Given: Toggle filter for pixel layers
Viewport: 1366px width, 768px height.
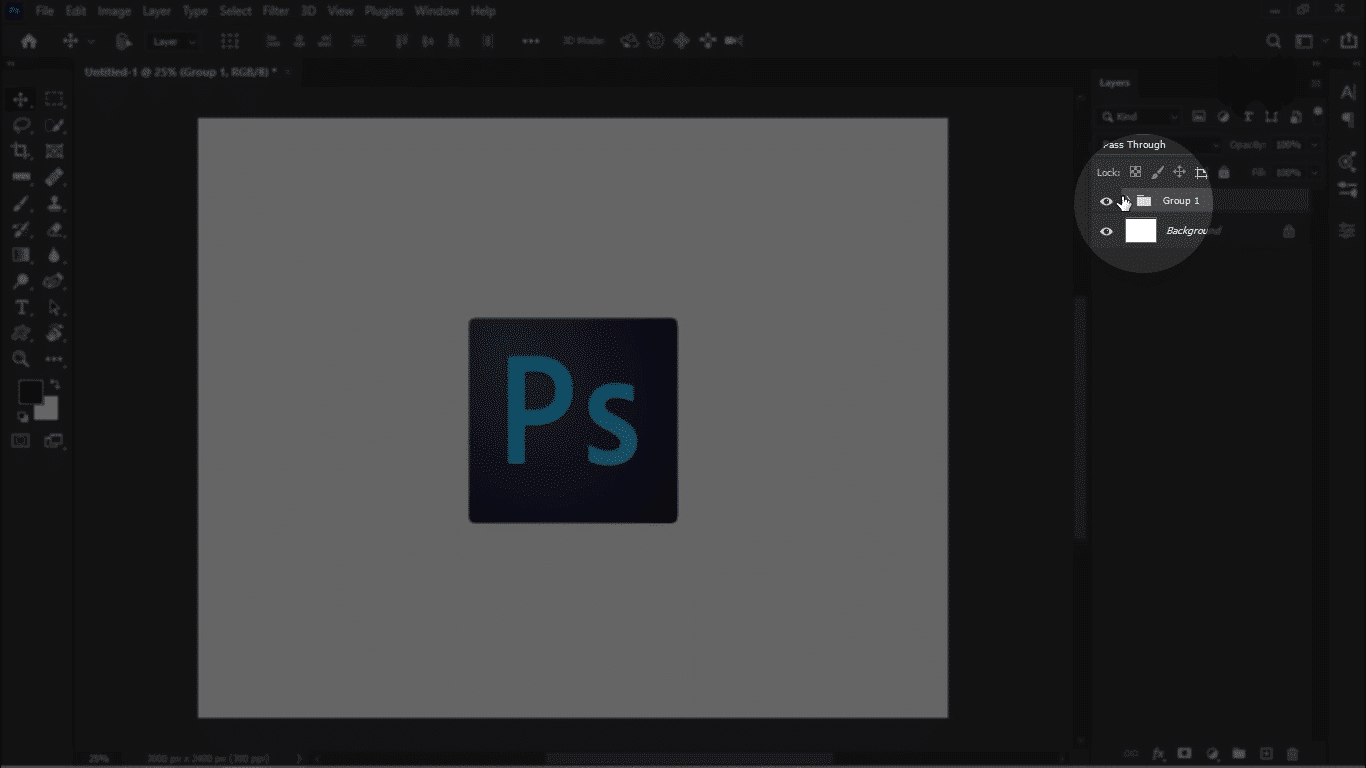Looking at the screenshot, I should 1199,117.
